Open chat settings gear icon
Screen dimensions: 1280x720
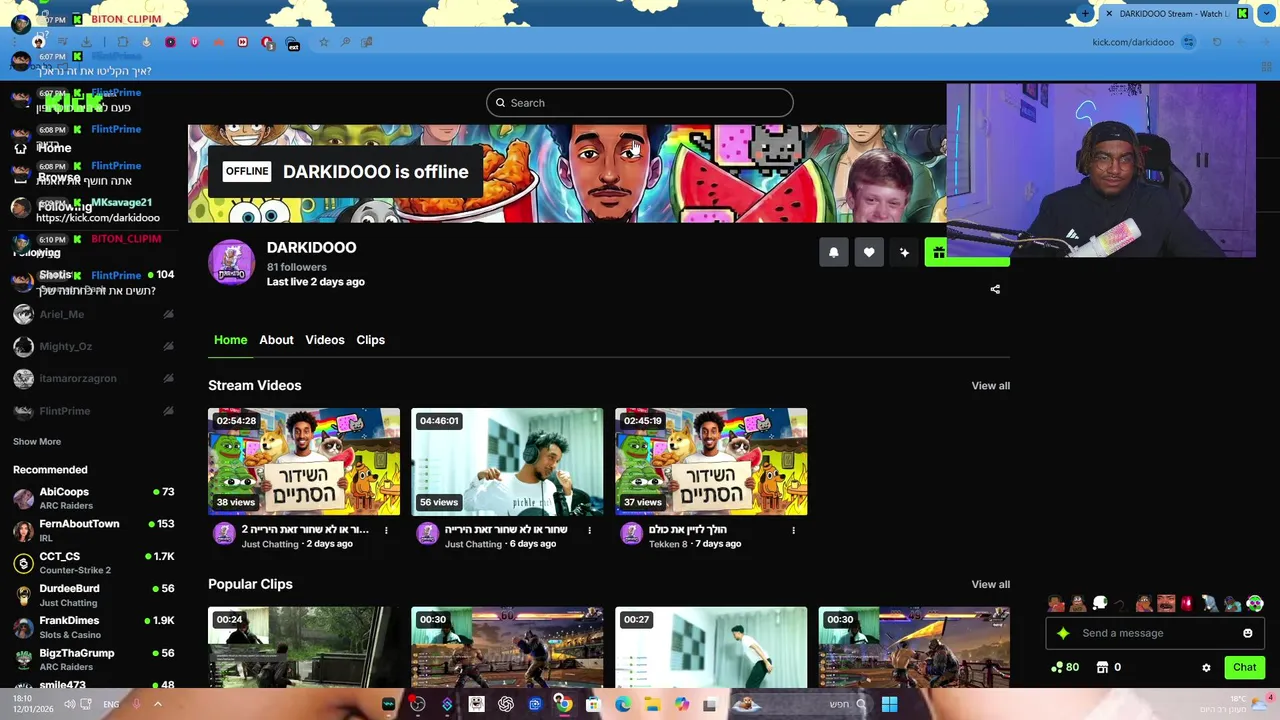1206,668
